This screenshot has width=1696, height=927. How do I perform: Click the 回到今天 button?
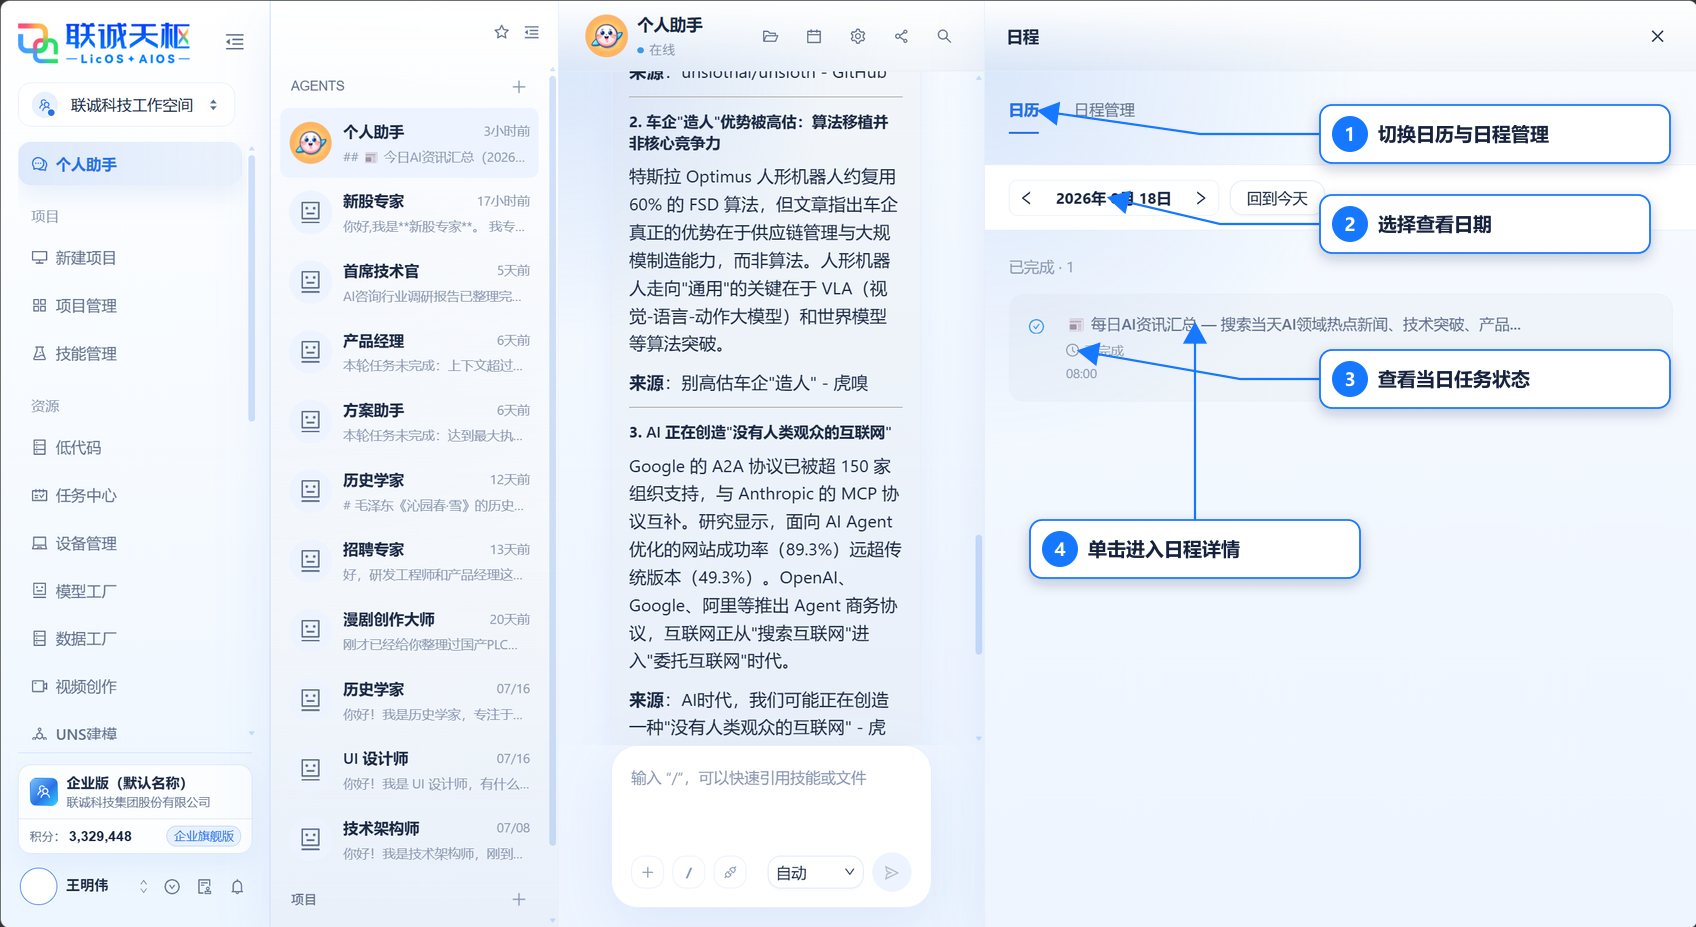coord(1276,198)
